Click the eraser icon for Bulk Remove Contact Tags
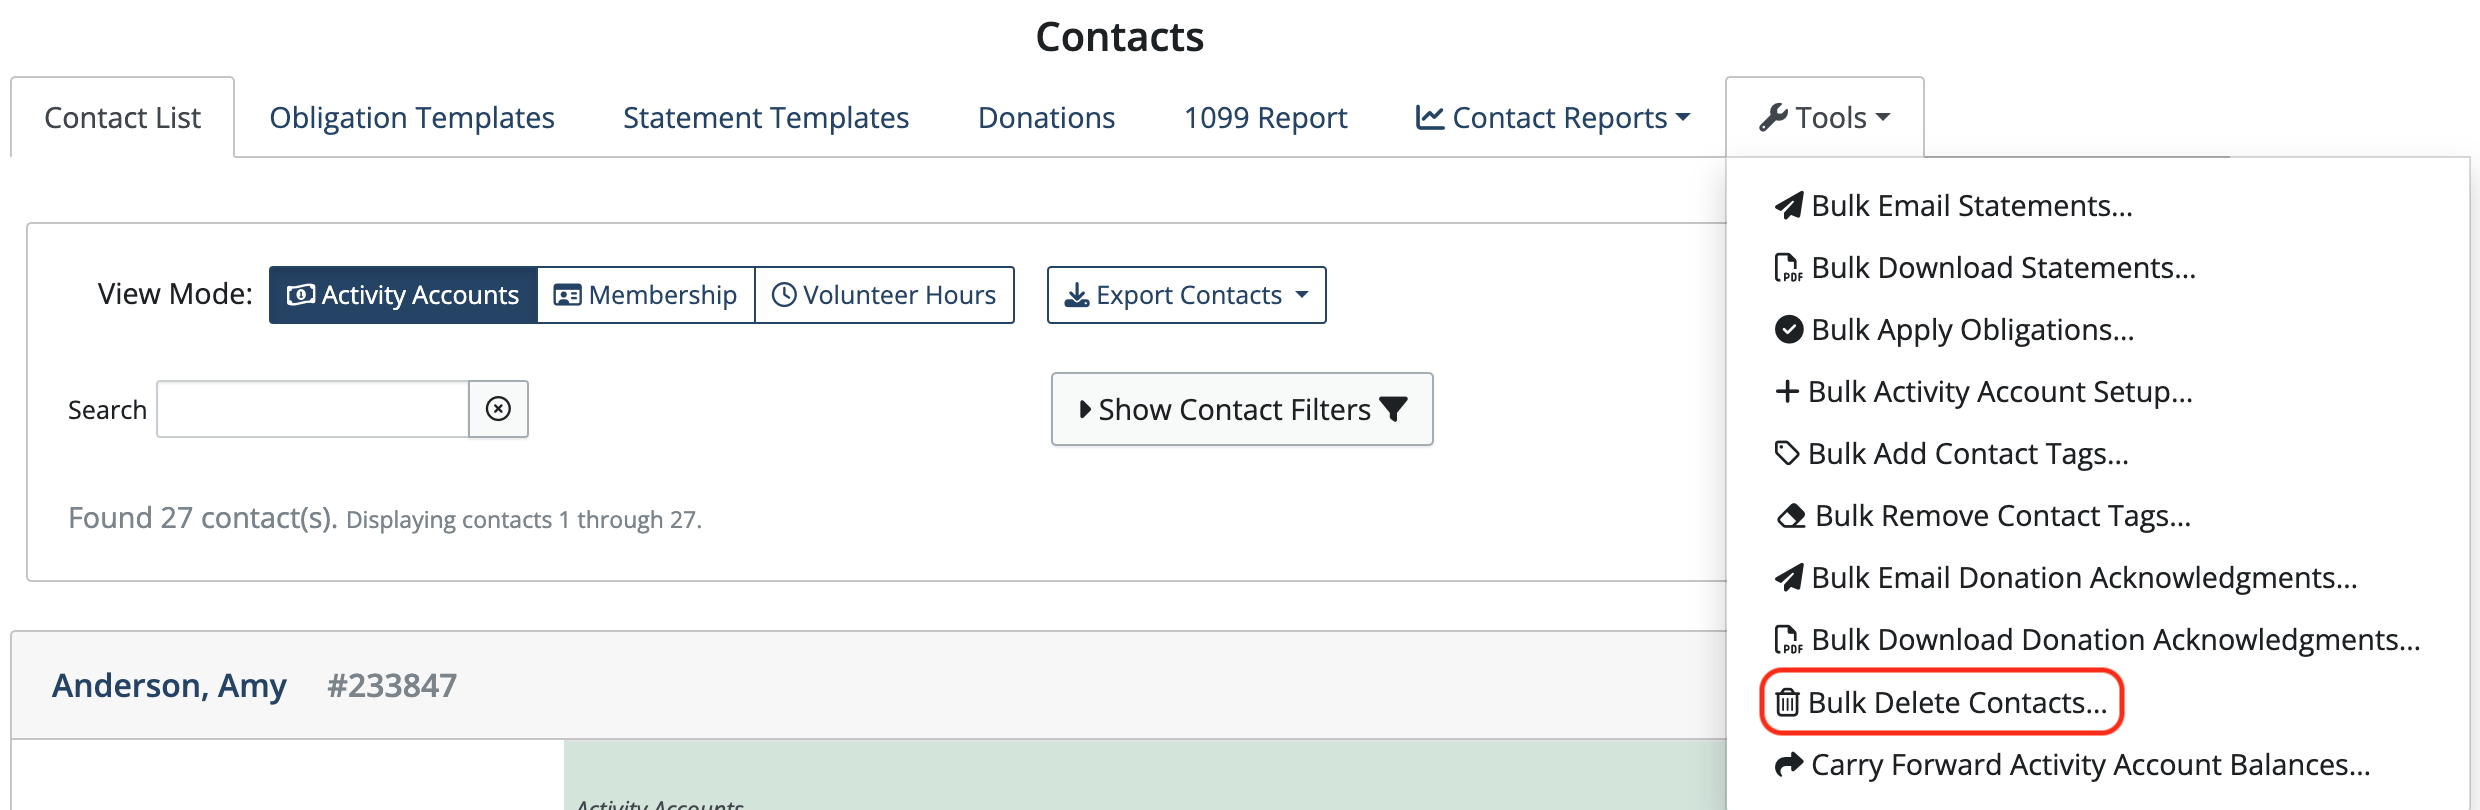The height and width of the screenshot is (810, 2480). [x=1790, y=516]
